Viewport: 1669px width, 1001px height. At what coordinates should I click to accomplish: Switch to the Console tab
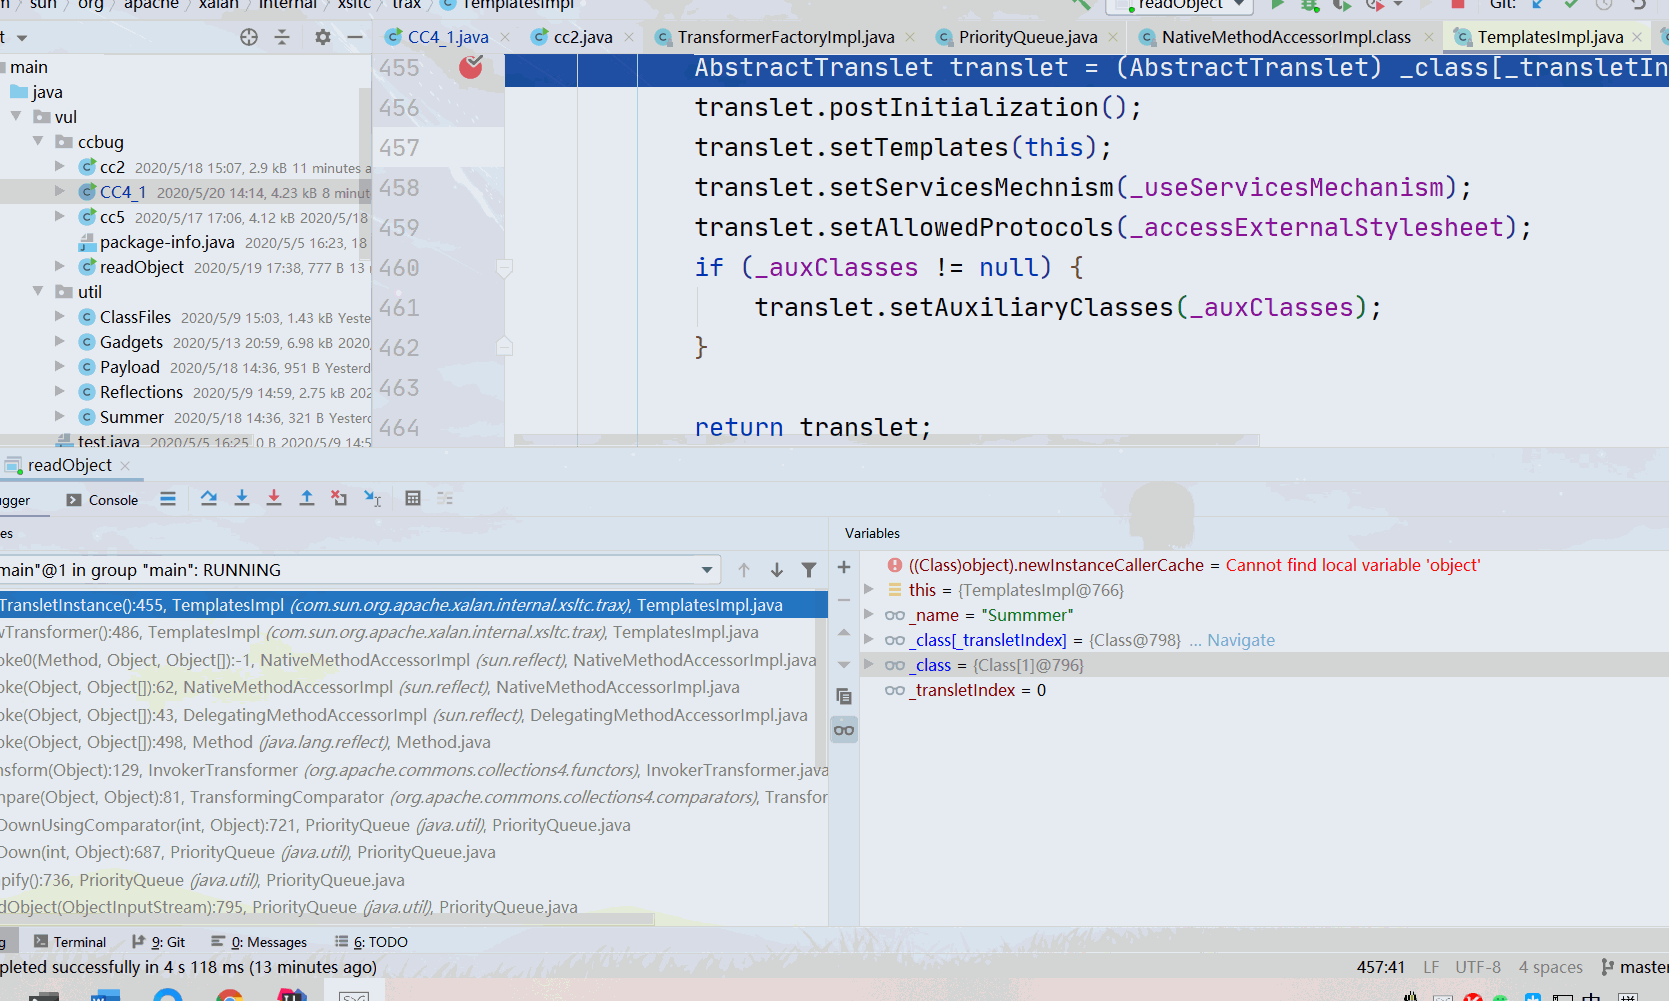102,500
